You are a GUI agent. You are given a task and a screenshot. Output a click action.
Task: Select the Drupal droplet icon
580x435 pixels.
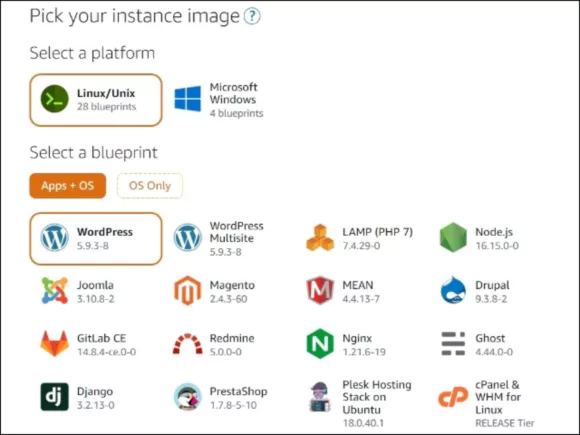coord(453,290)
